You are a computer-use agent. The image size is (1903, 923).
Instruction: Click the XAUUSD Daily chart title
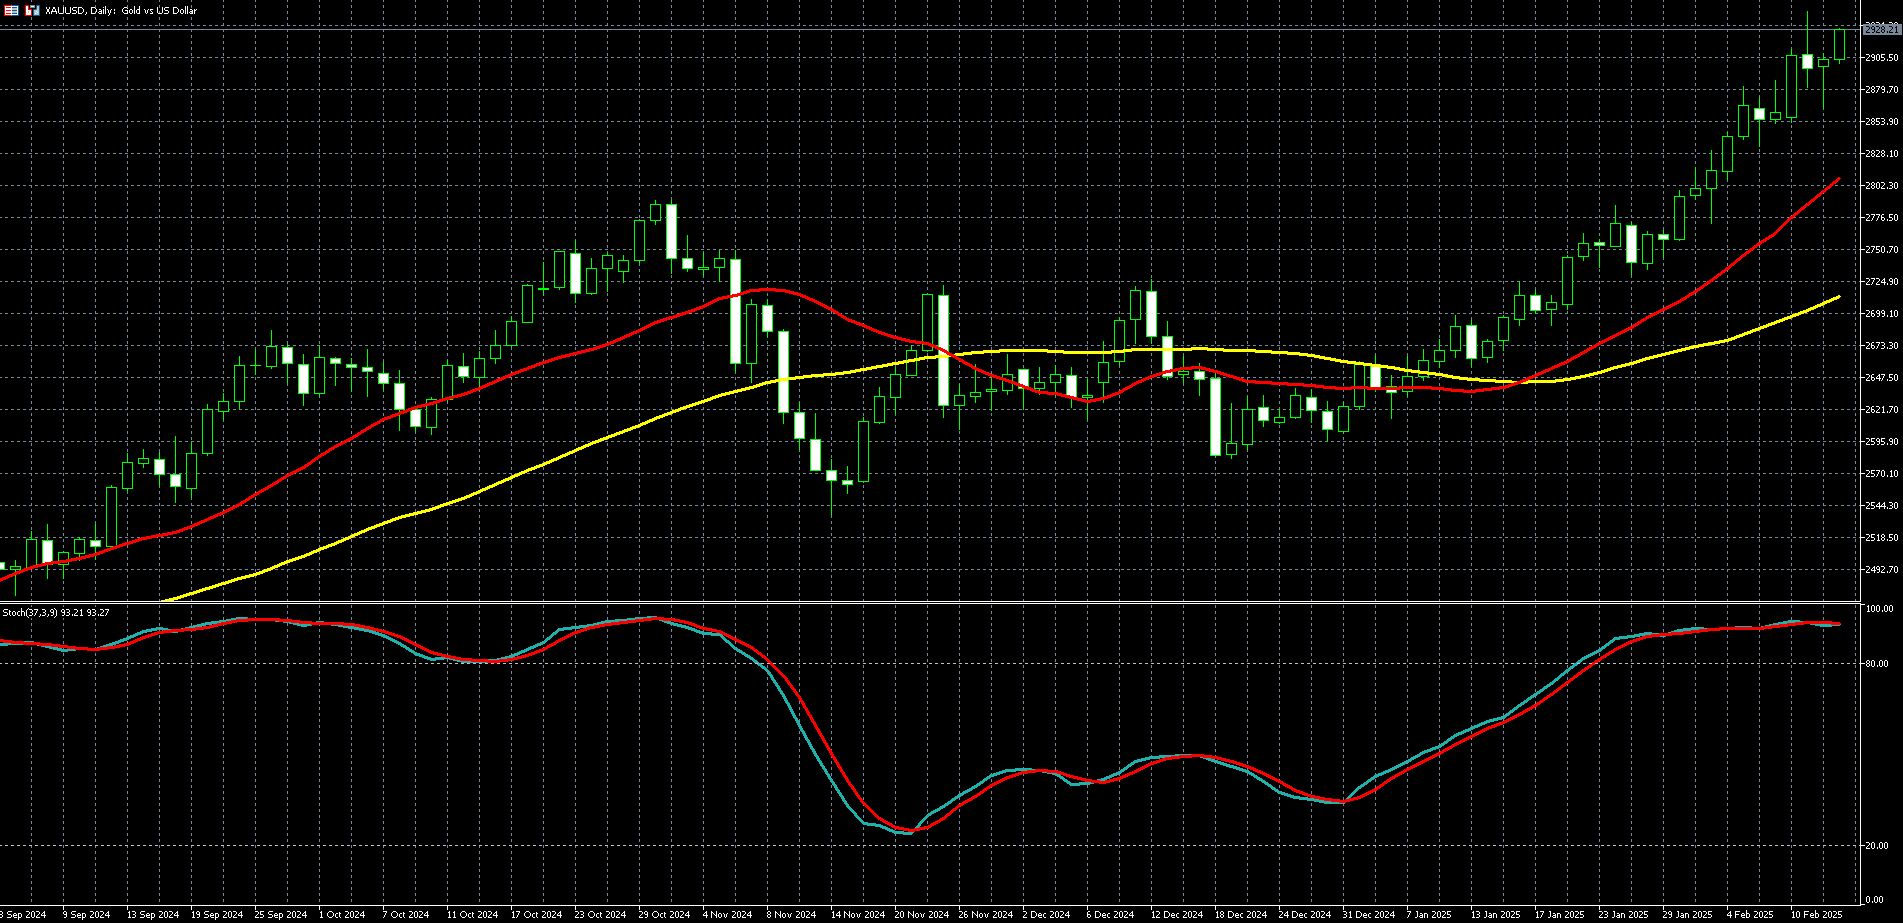click(121, 10)
